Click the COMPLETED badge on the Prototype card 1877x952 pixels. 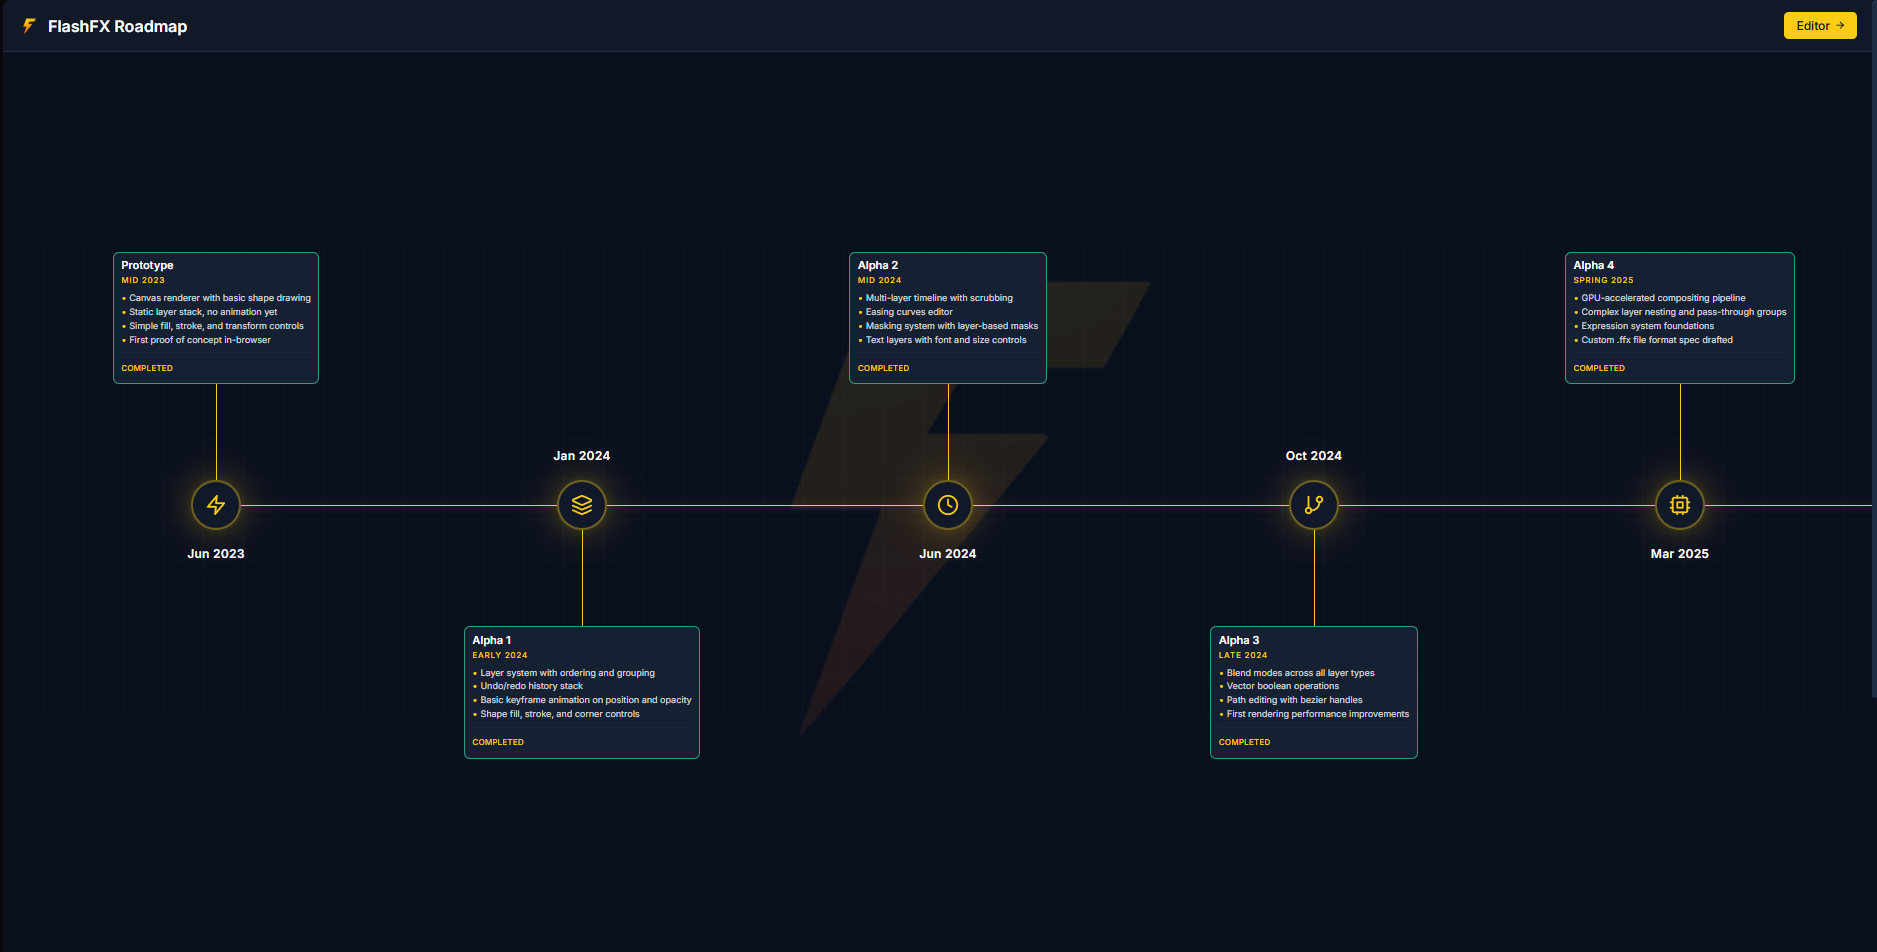[147, 368]
